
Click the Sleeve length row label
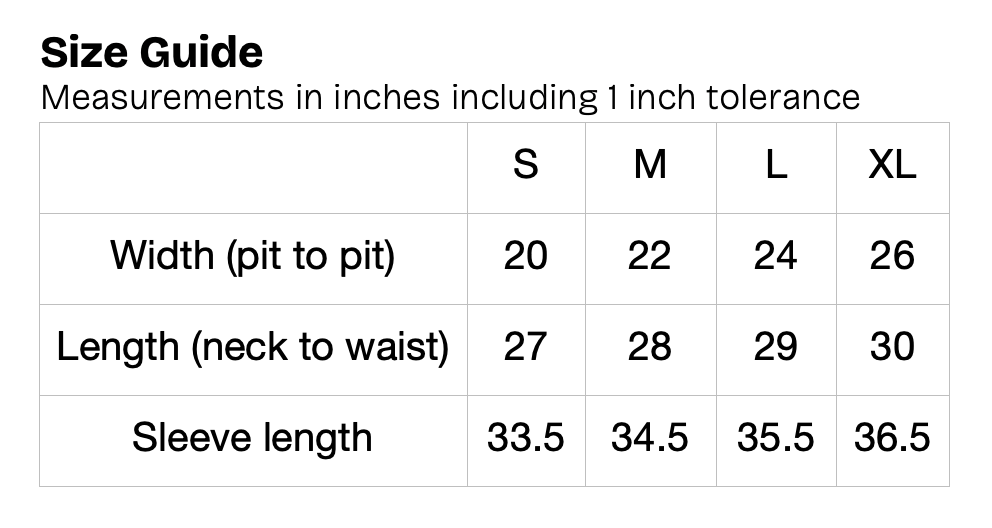pyautogui.click(x=253, y=438)
